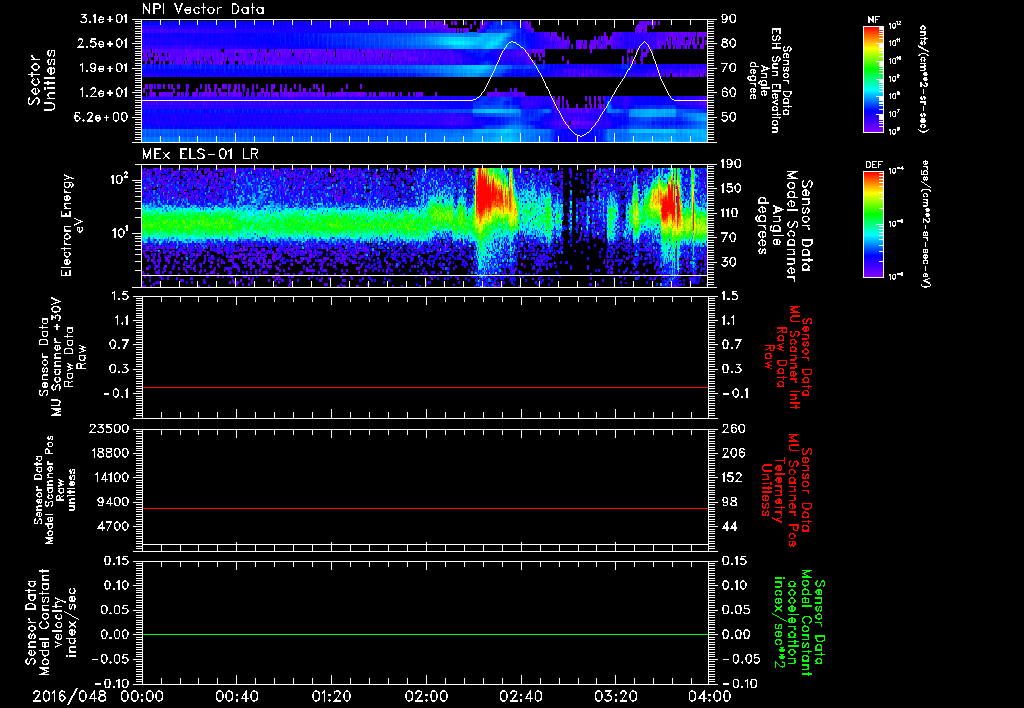Viewport: 1024px width, 708px height.
Task: Click the 150 scanner angle tick label
Action: 731,188
